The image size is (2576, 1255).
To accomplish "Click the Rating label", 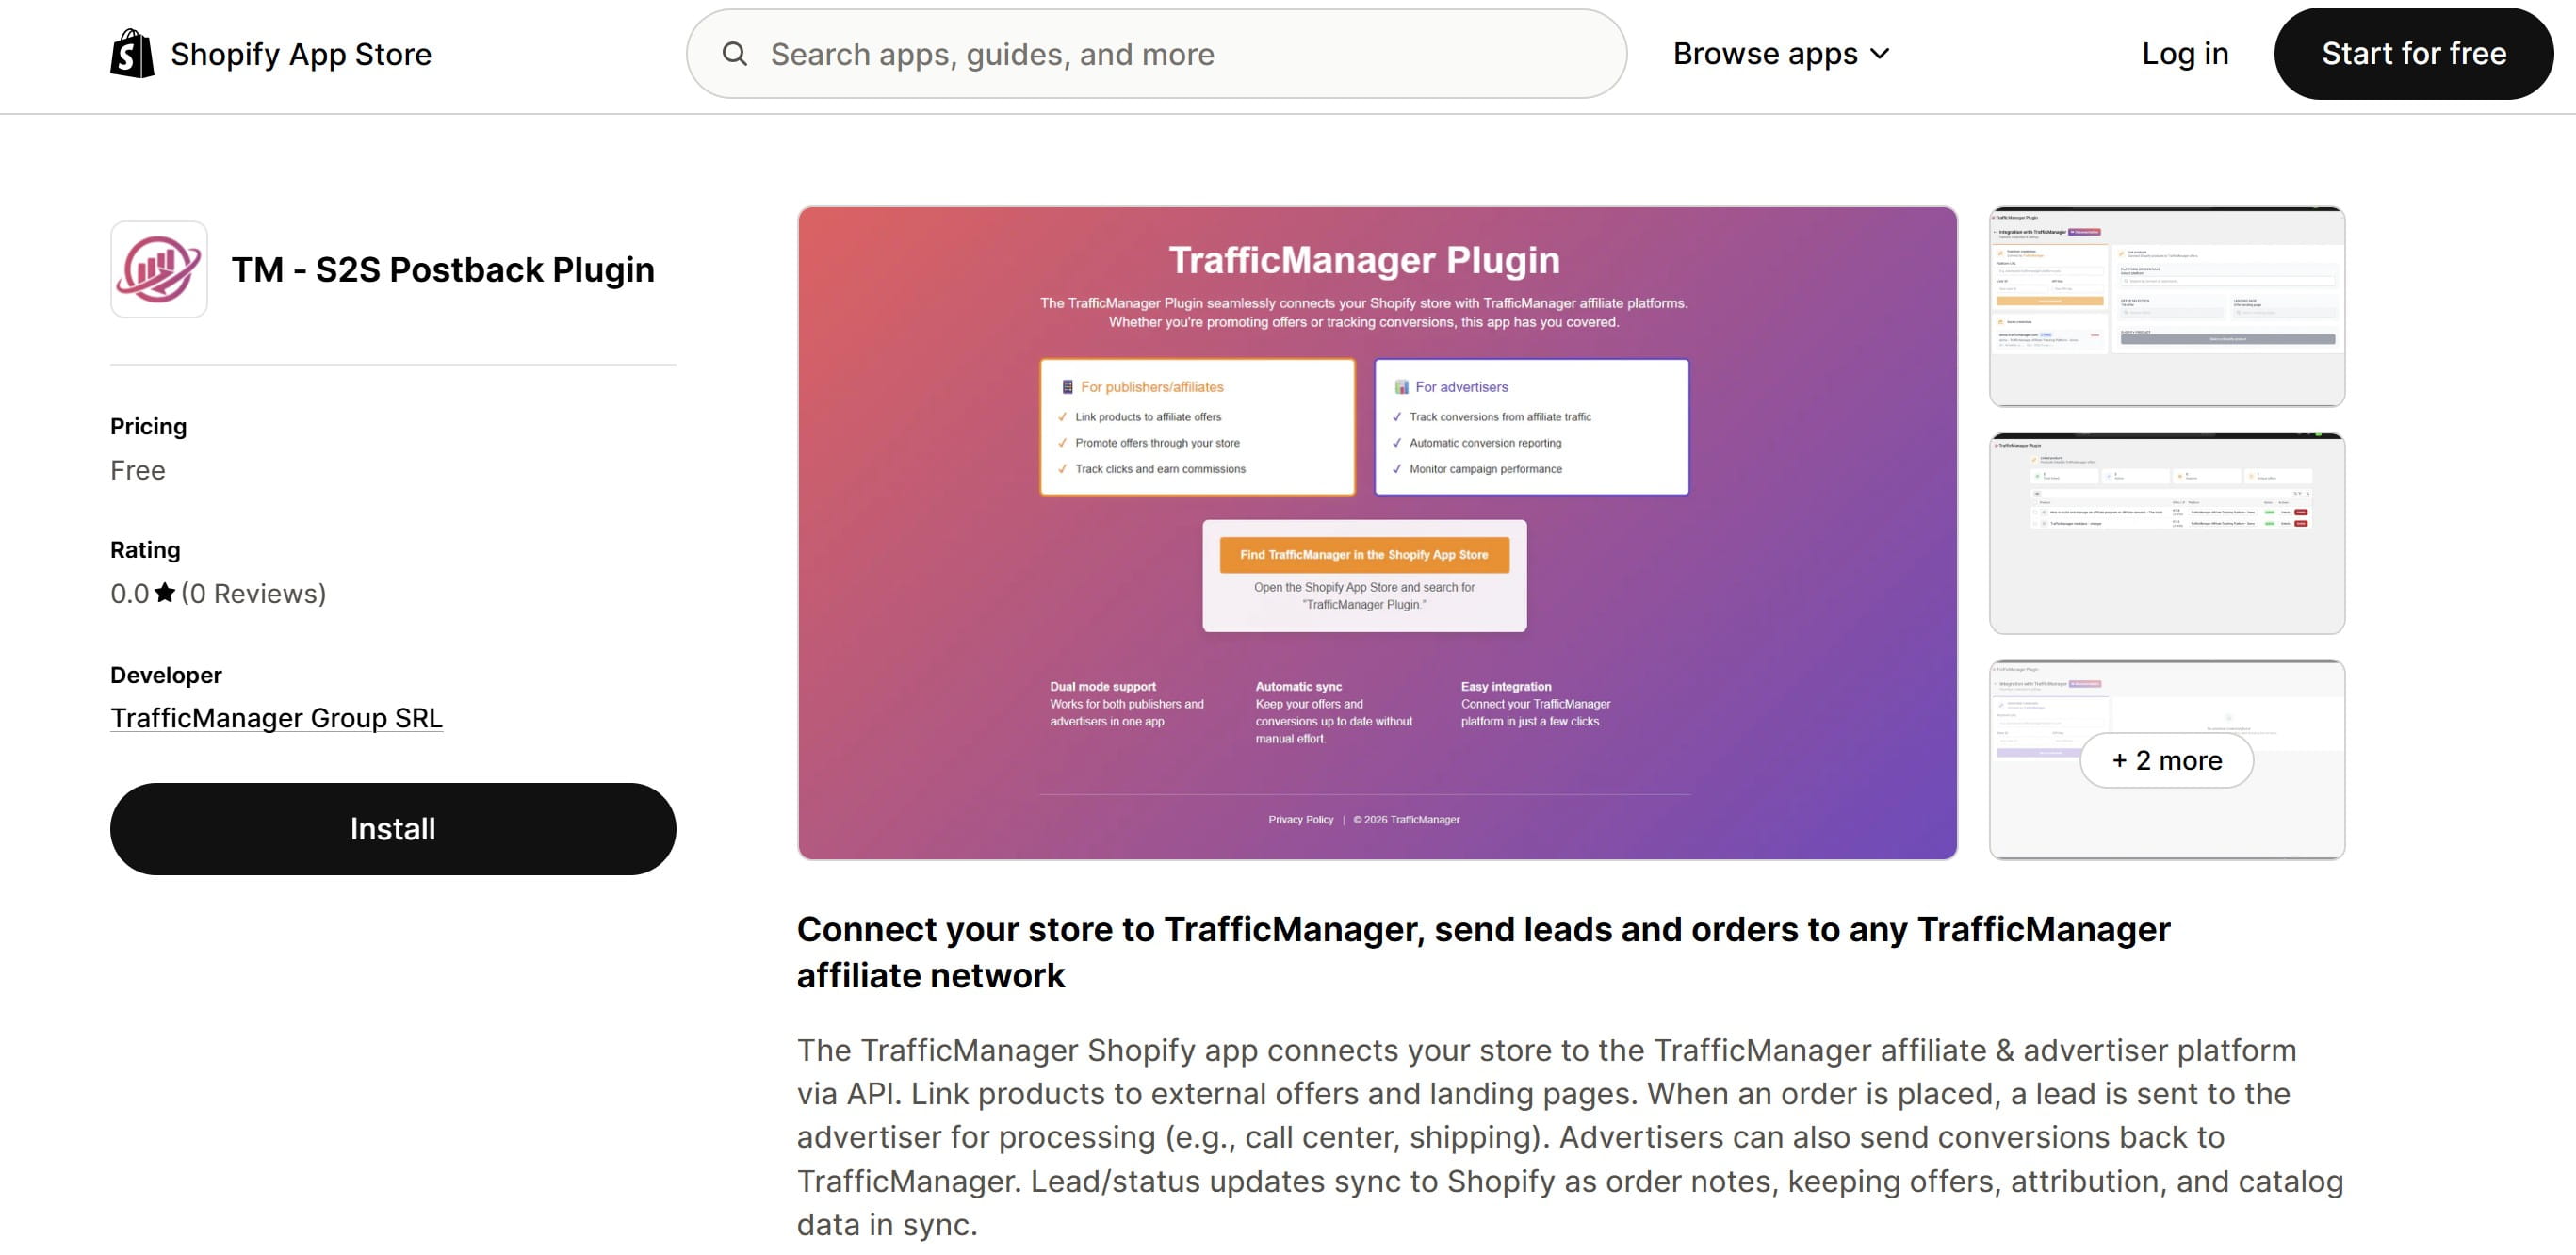I will click(145, 549).
